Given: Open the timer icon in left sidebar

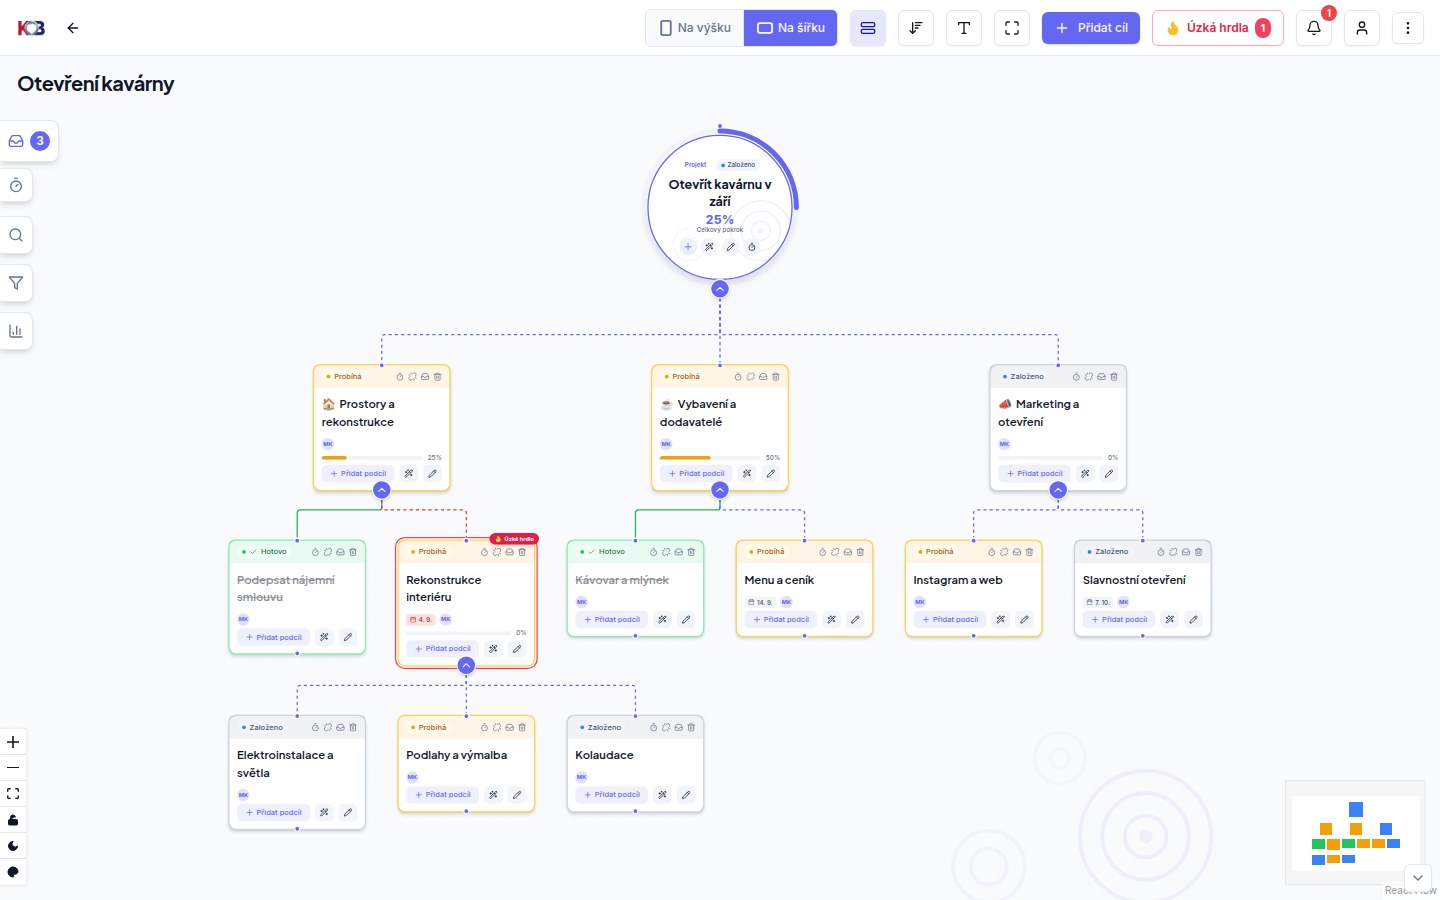Looking at the screenshot, I should 16,186.
